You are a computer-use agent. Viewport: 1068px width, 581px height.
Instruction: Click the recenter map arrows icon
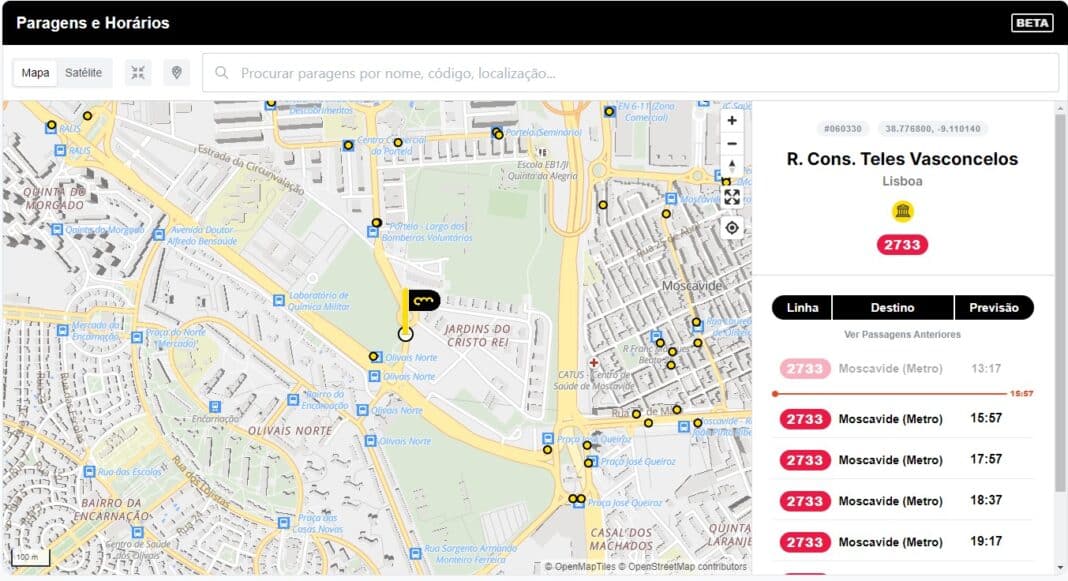138,73
